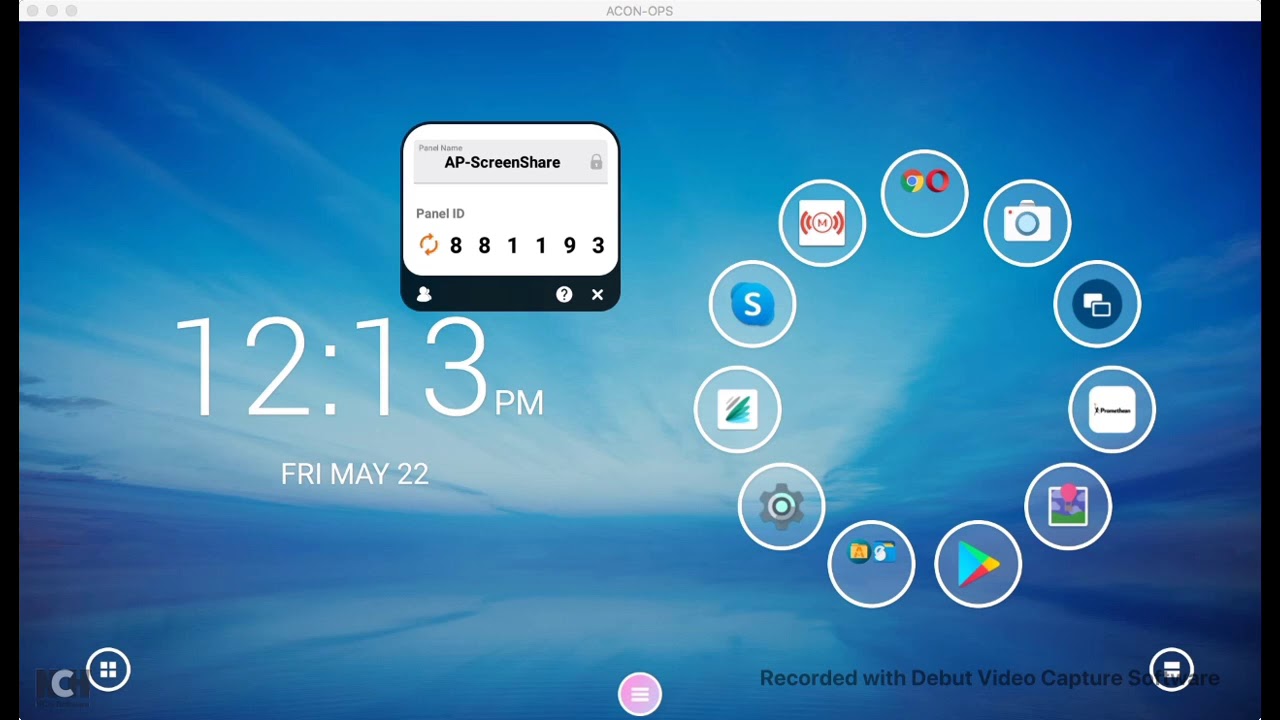Click the FRI MAY 22 date
The height and width of the screenshot is (720, 1280).
pos(355,474)
